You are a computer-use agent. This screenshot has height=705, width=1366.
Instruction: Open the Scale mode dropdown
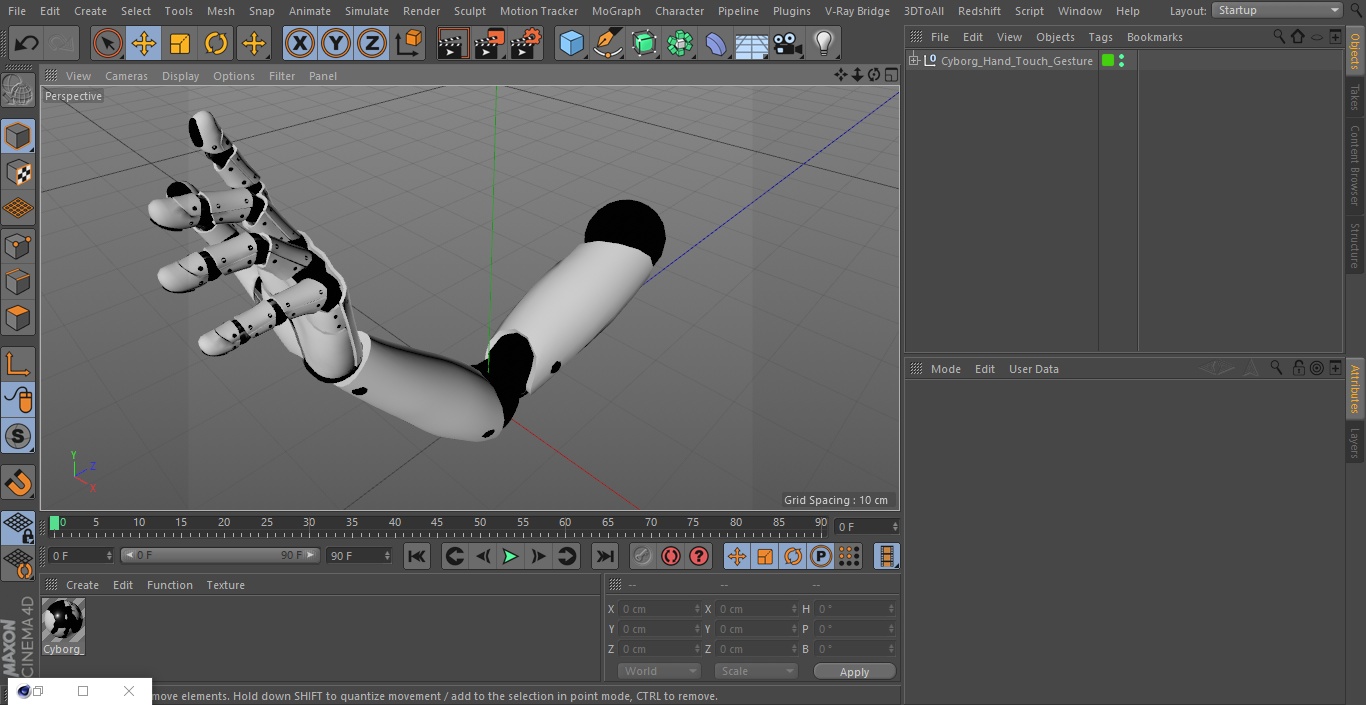pos(756,671)
